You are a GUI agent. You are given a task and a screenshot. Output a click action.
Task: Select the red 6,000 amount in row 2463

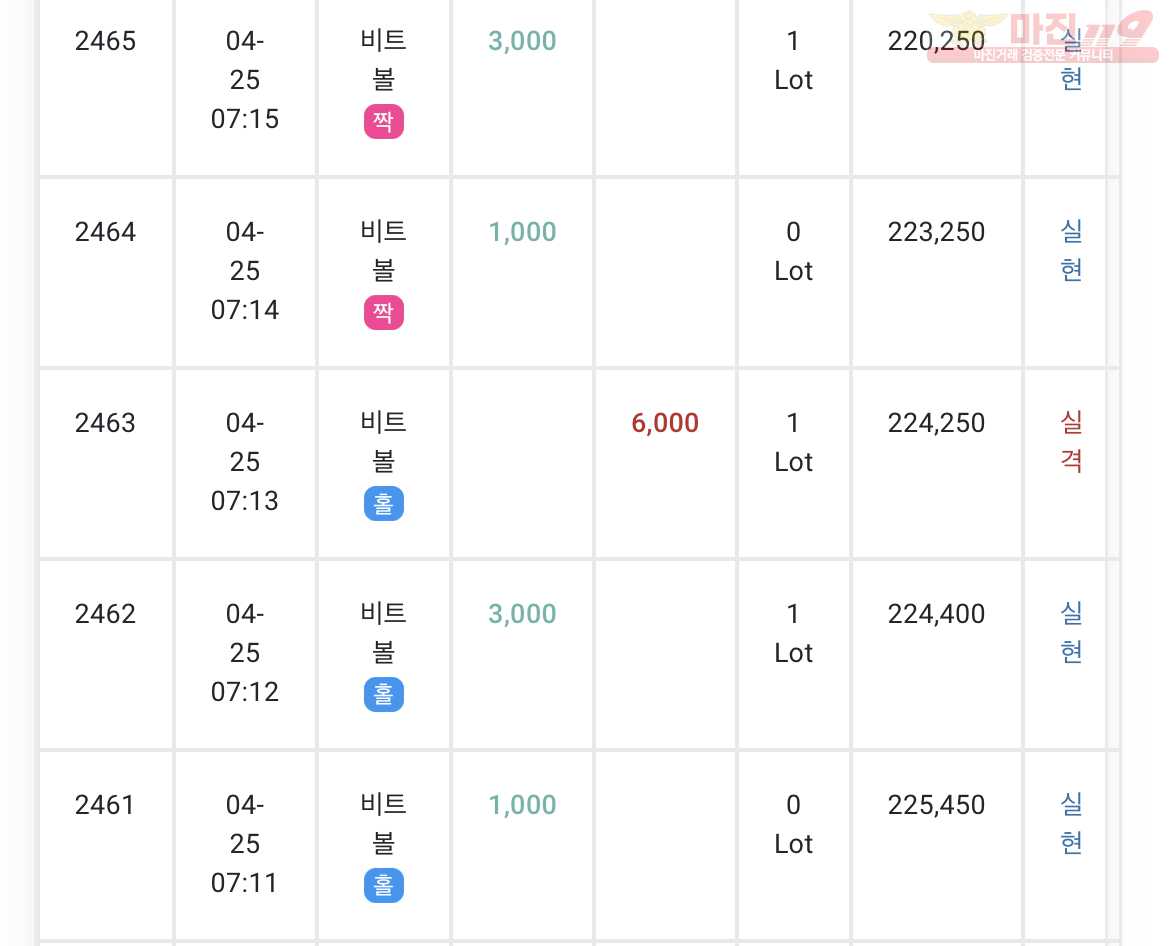(665, 423)
